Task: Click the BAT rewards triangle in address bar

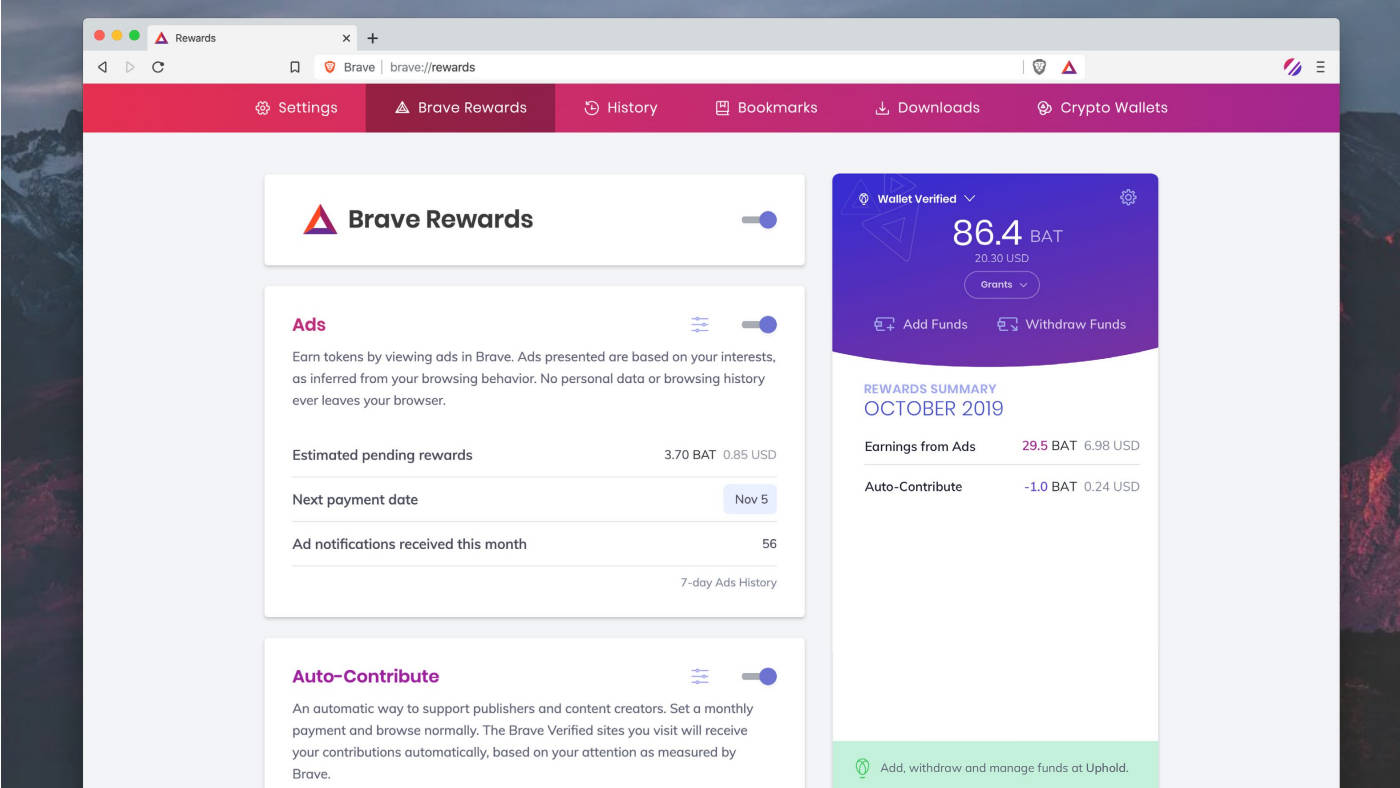Action: click(x=1069, y=67)
